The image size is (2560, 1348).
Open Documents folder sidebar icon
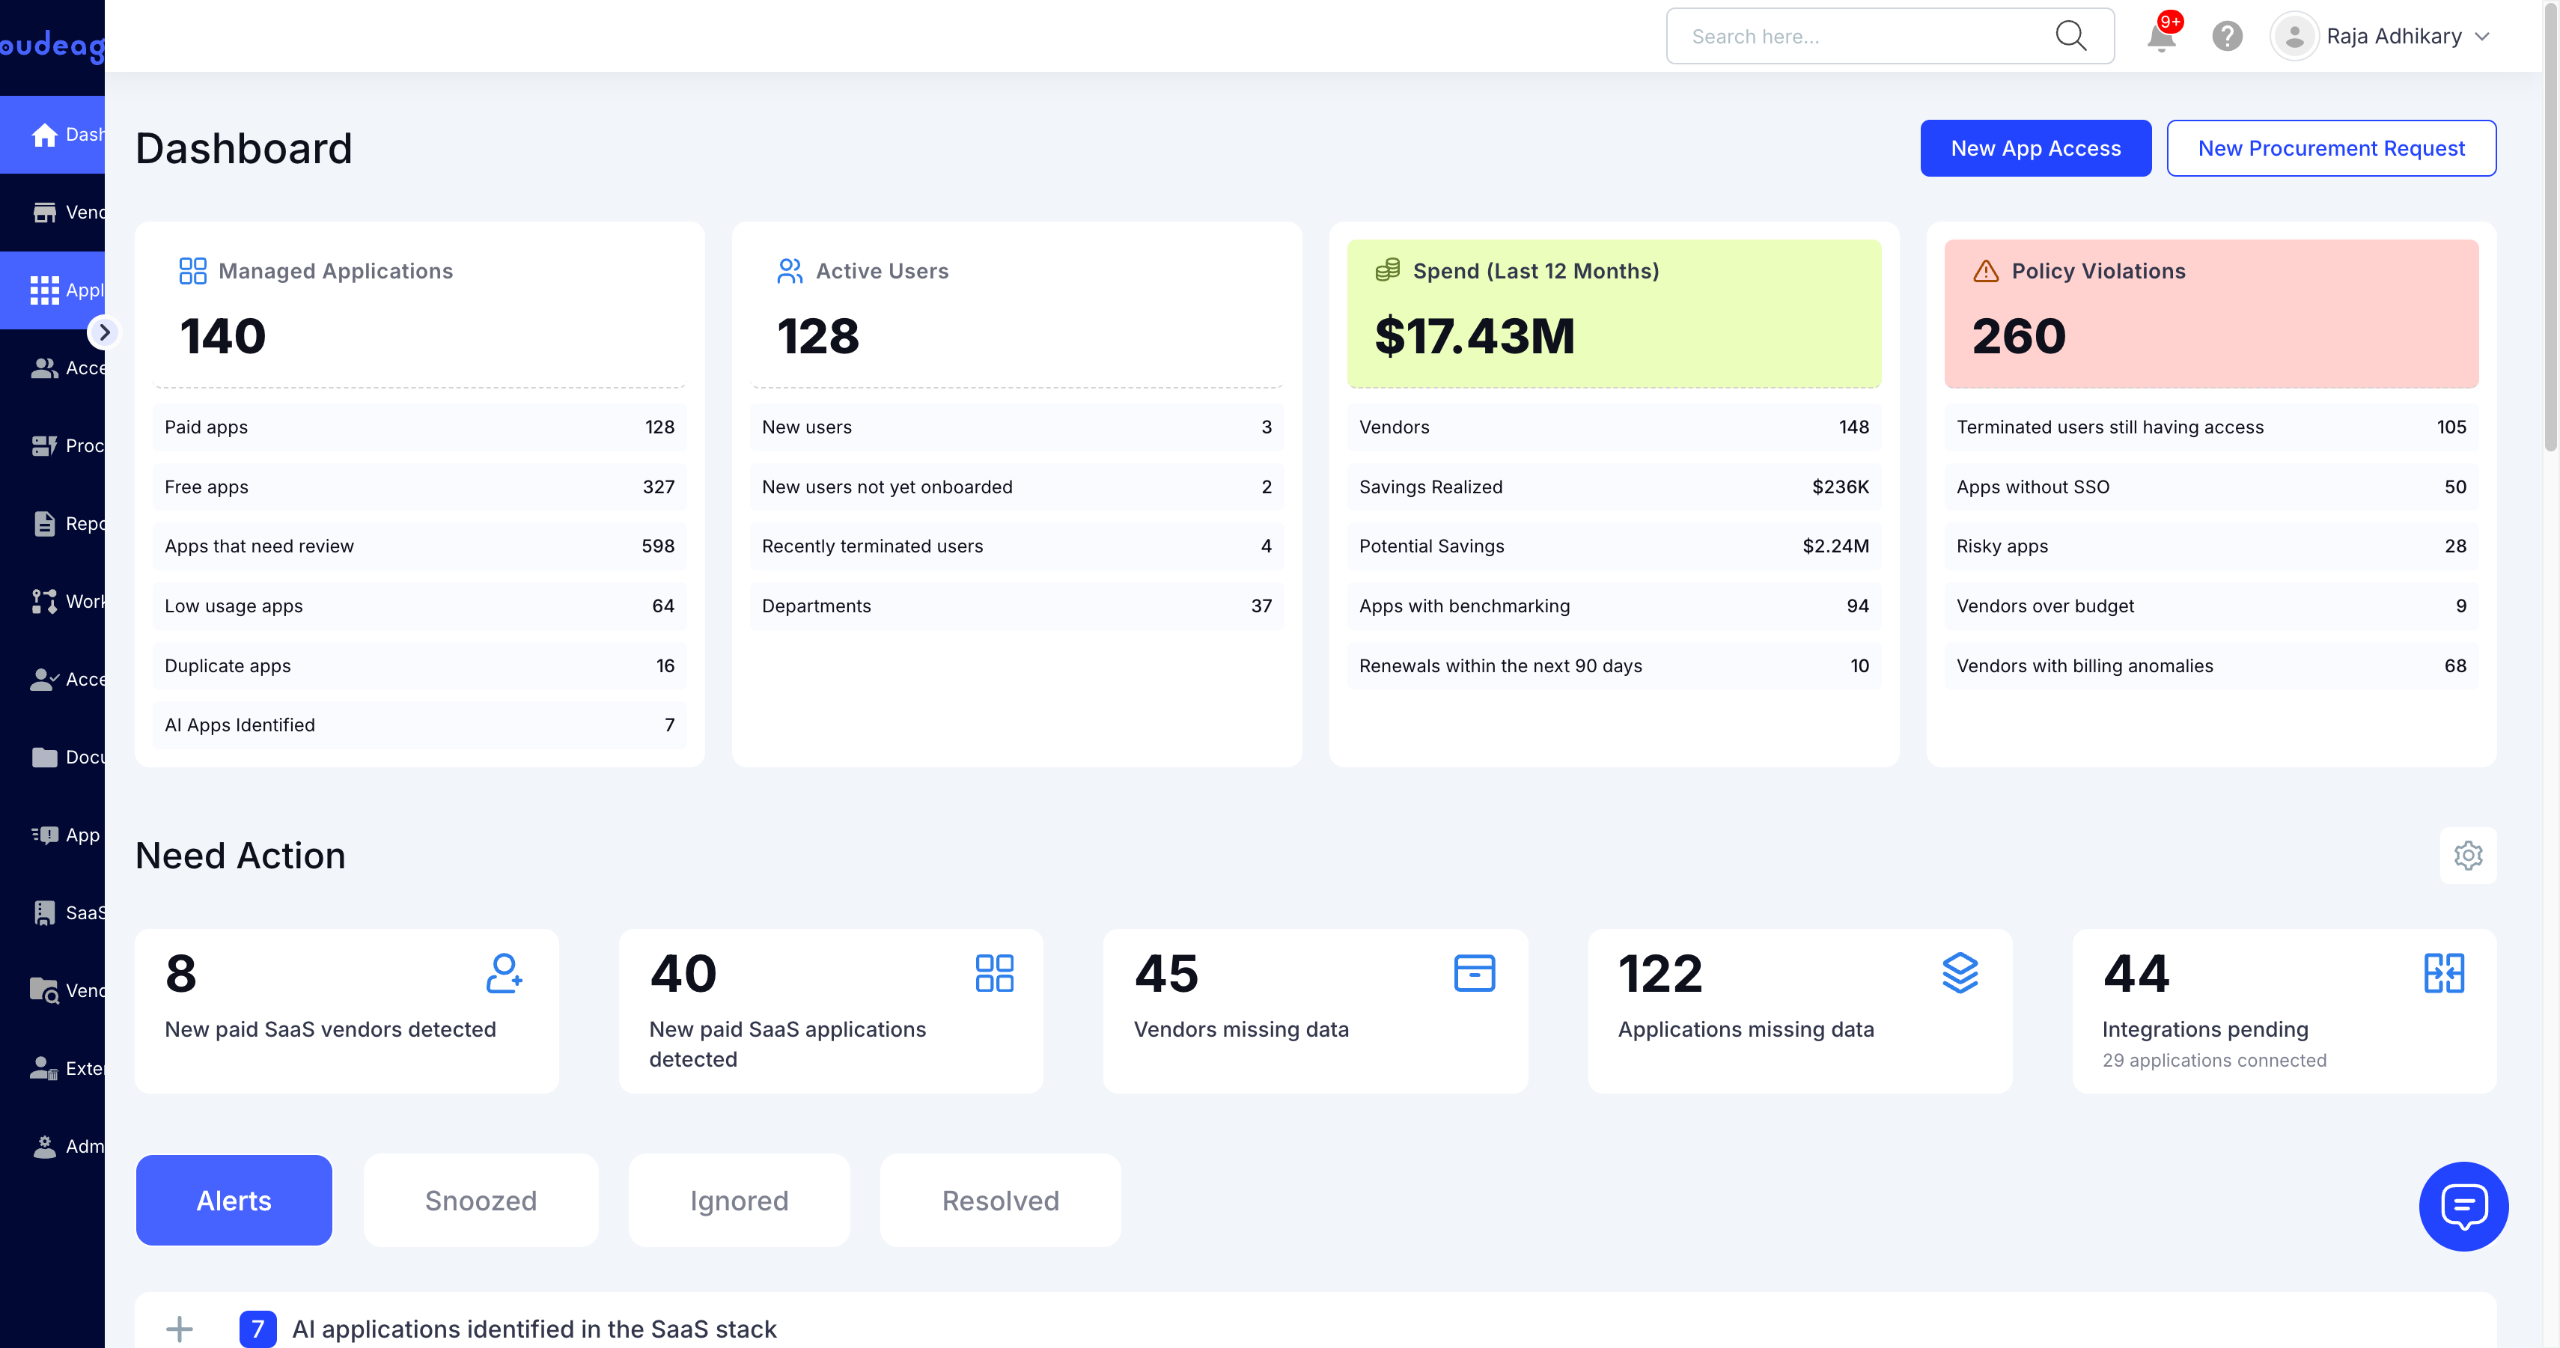[44, 757]
